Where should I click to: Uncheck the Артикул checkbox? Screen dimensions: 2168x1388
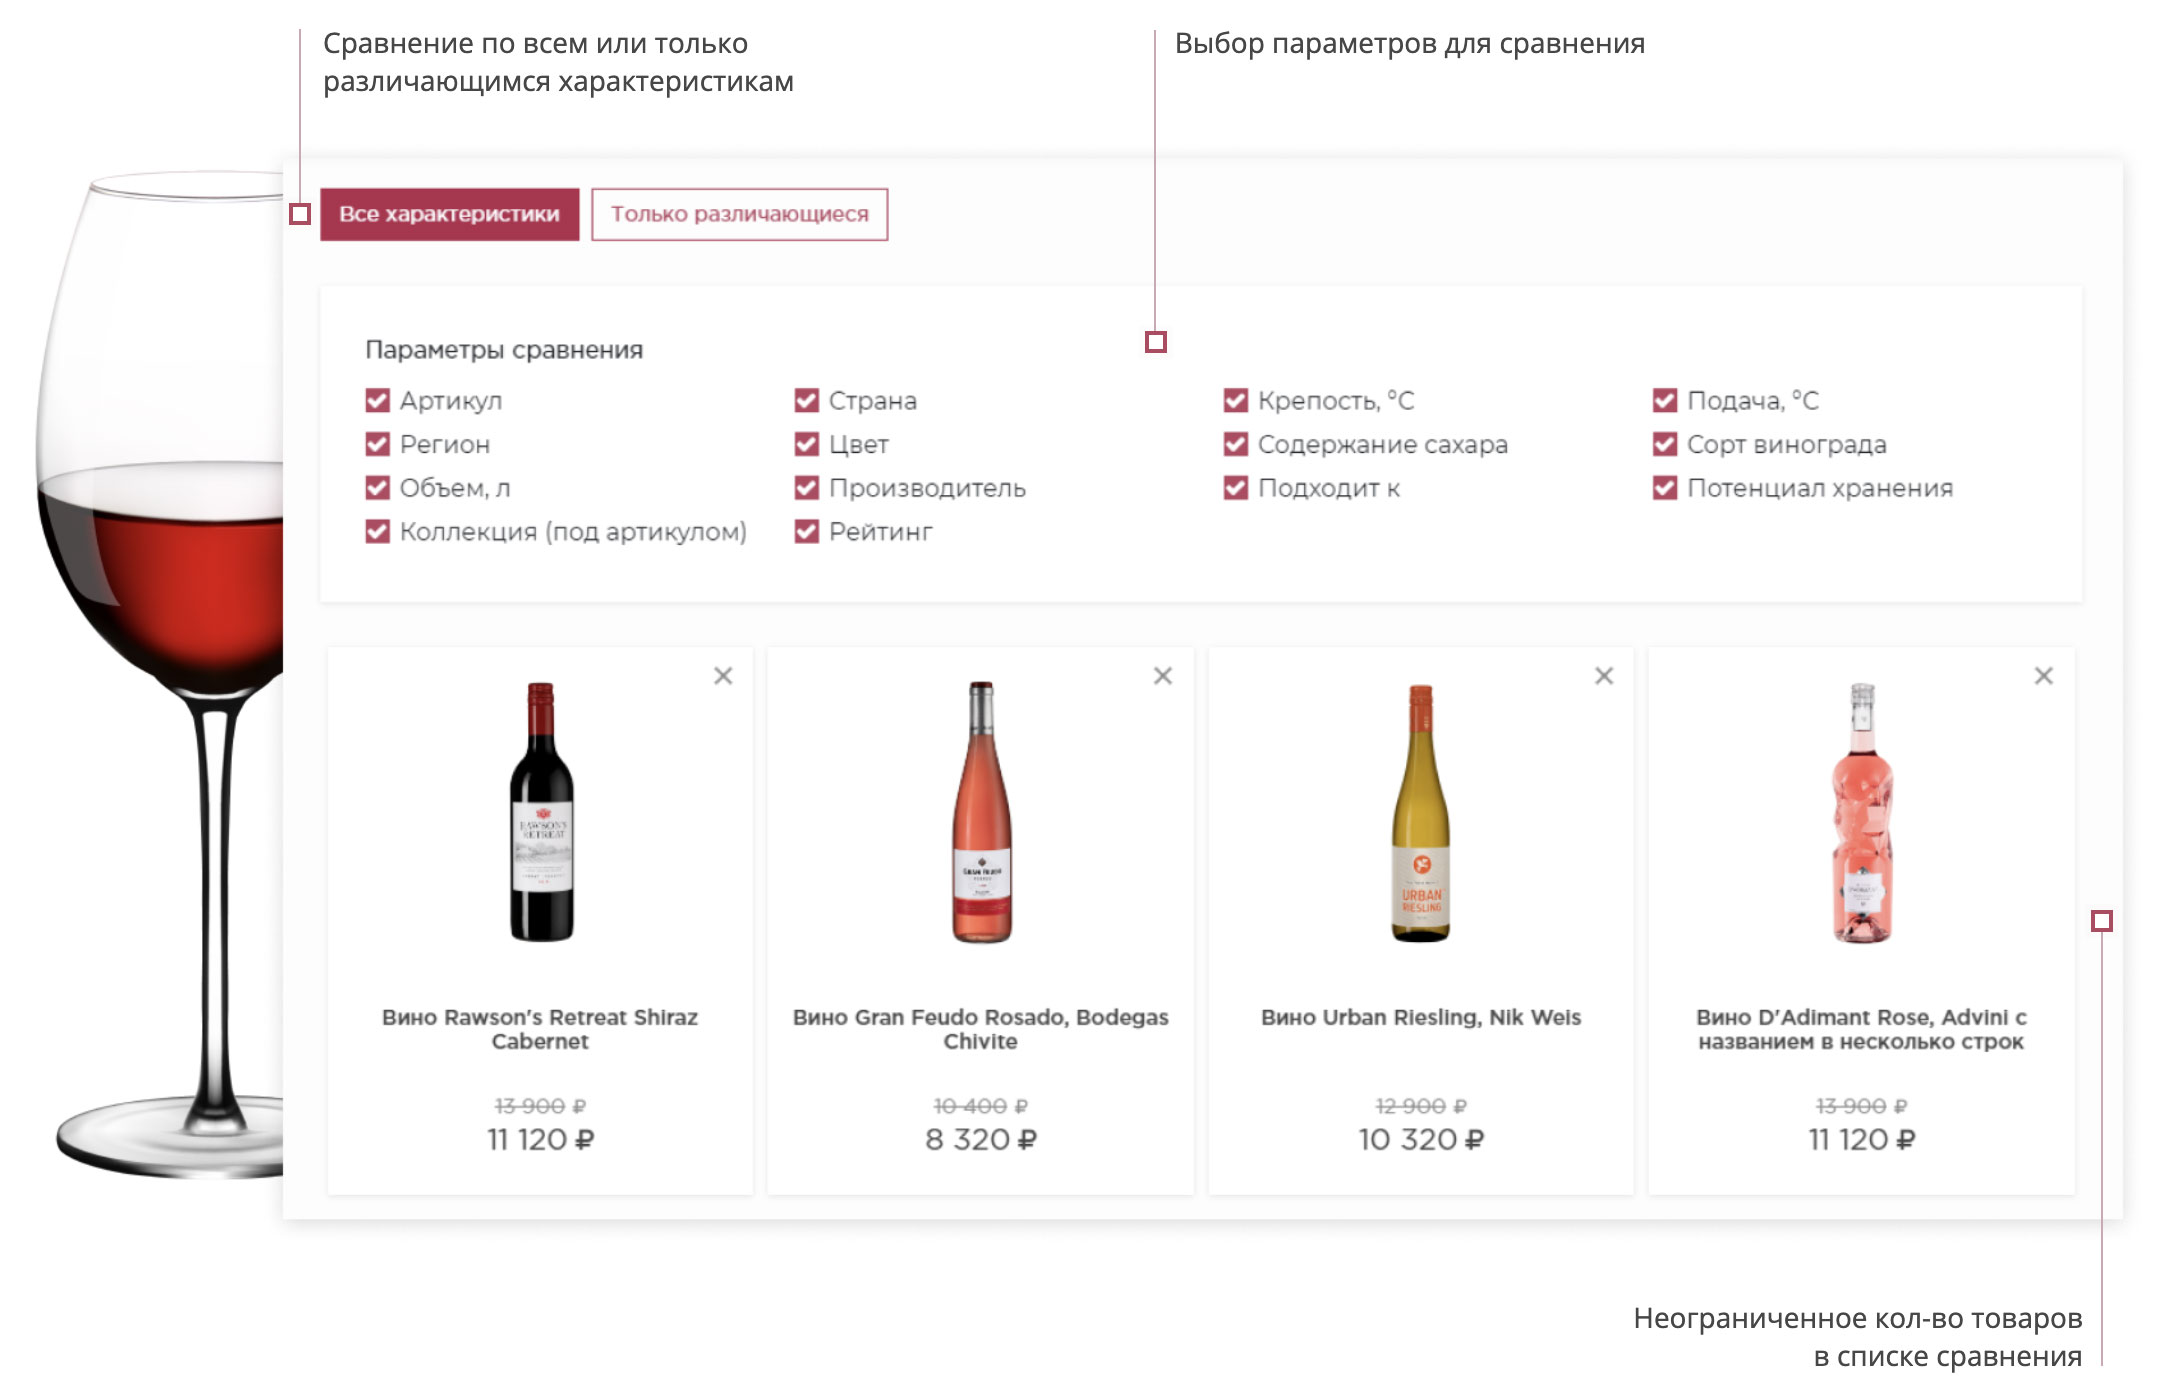point(377,401)
